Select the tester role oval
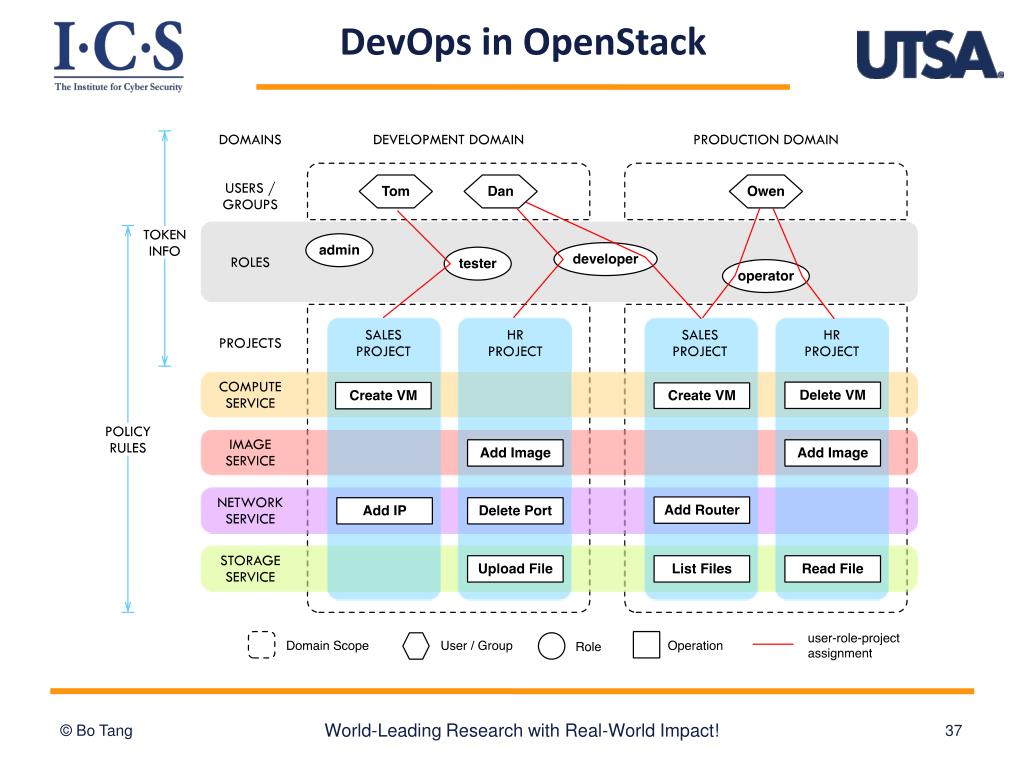The height and width of the screenshot is (767, 1023). (x=478, y=263)
